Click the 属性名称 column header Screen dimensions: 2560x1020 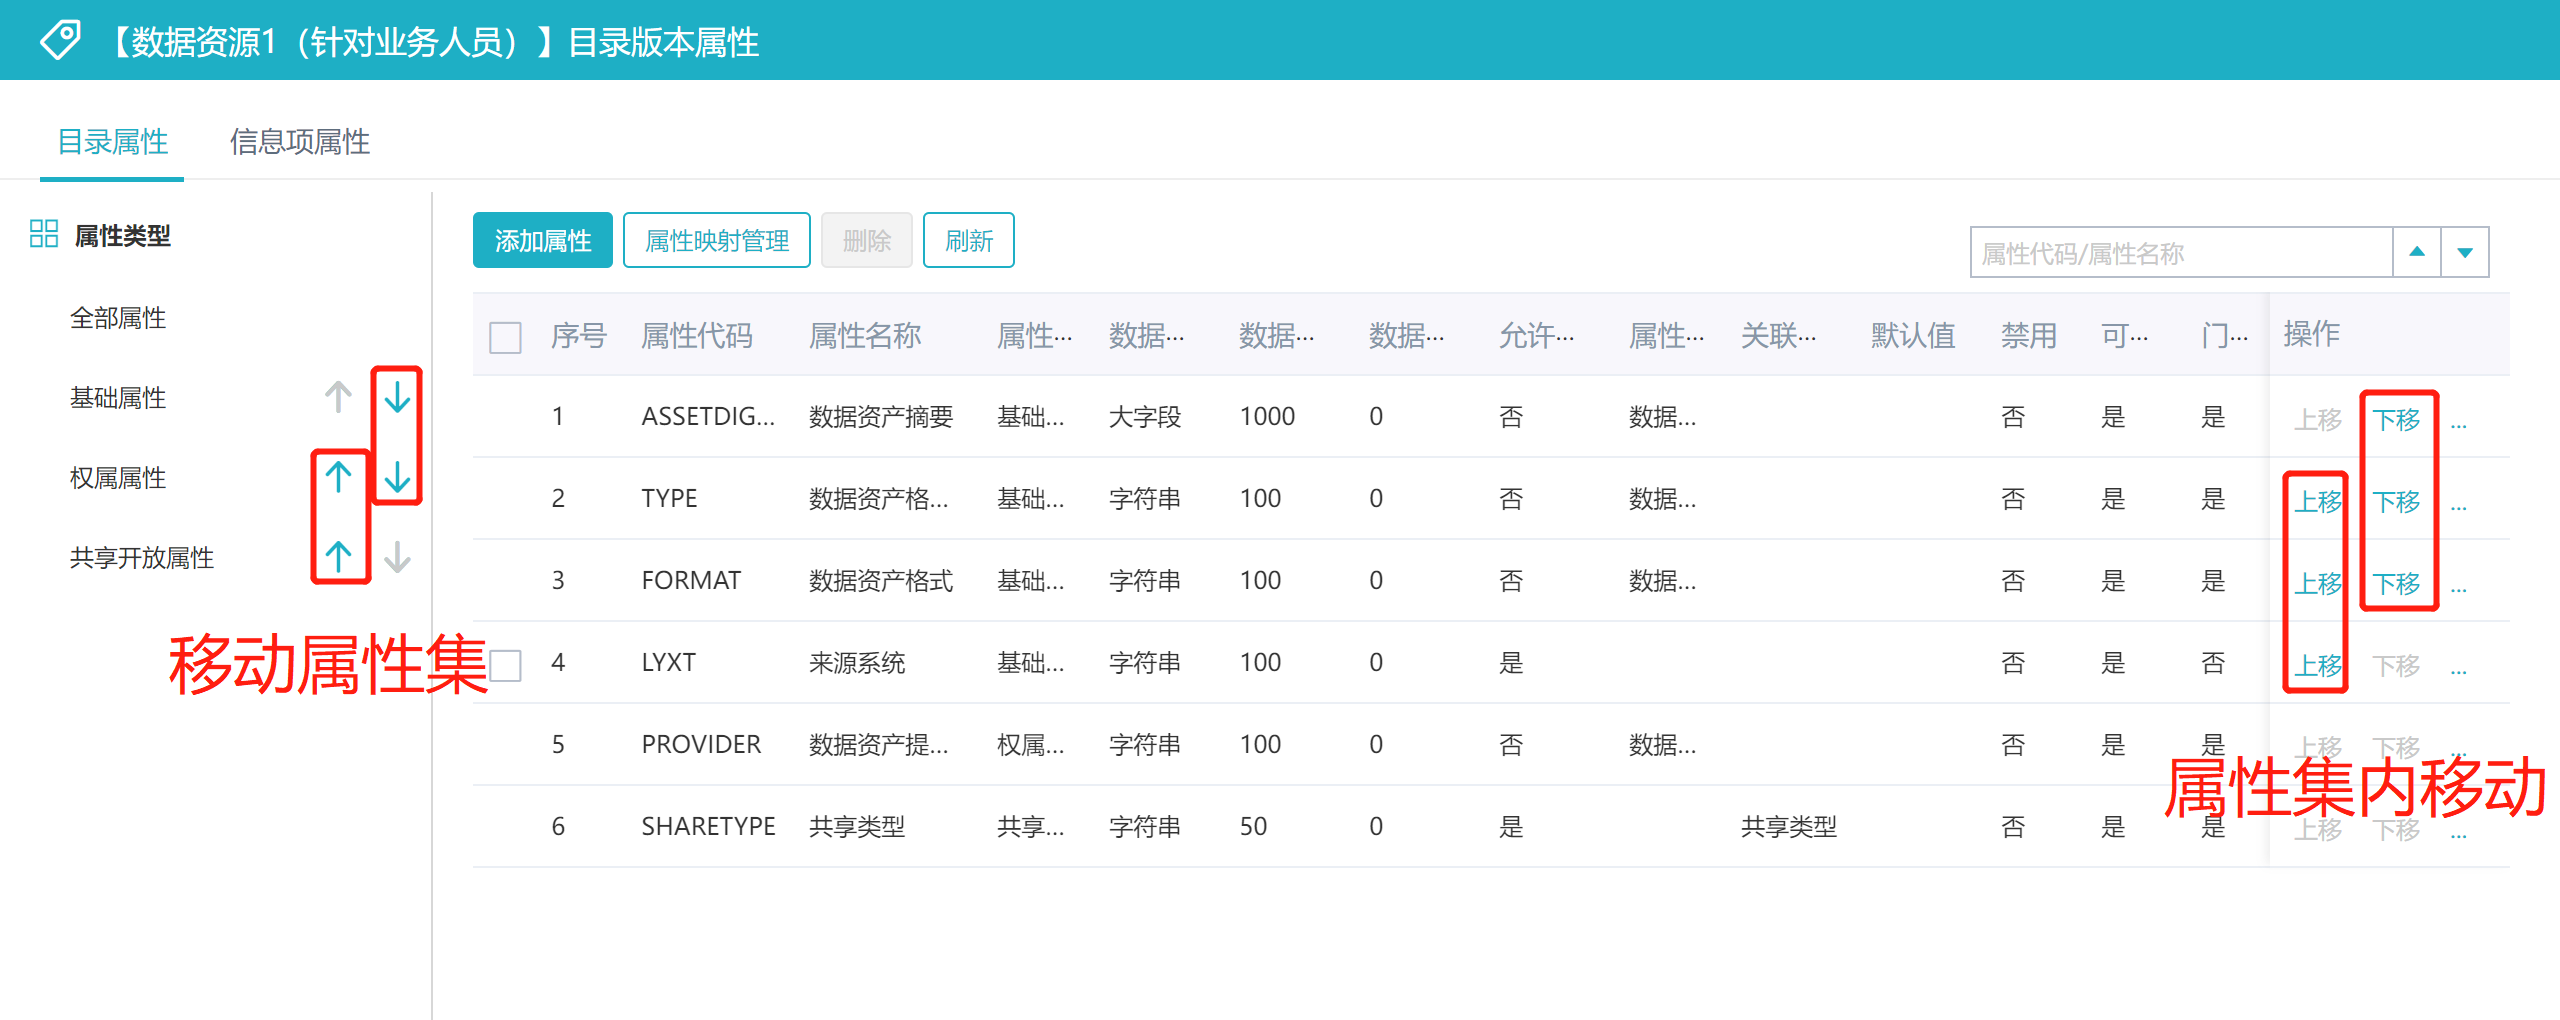(x=865, y=336)
